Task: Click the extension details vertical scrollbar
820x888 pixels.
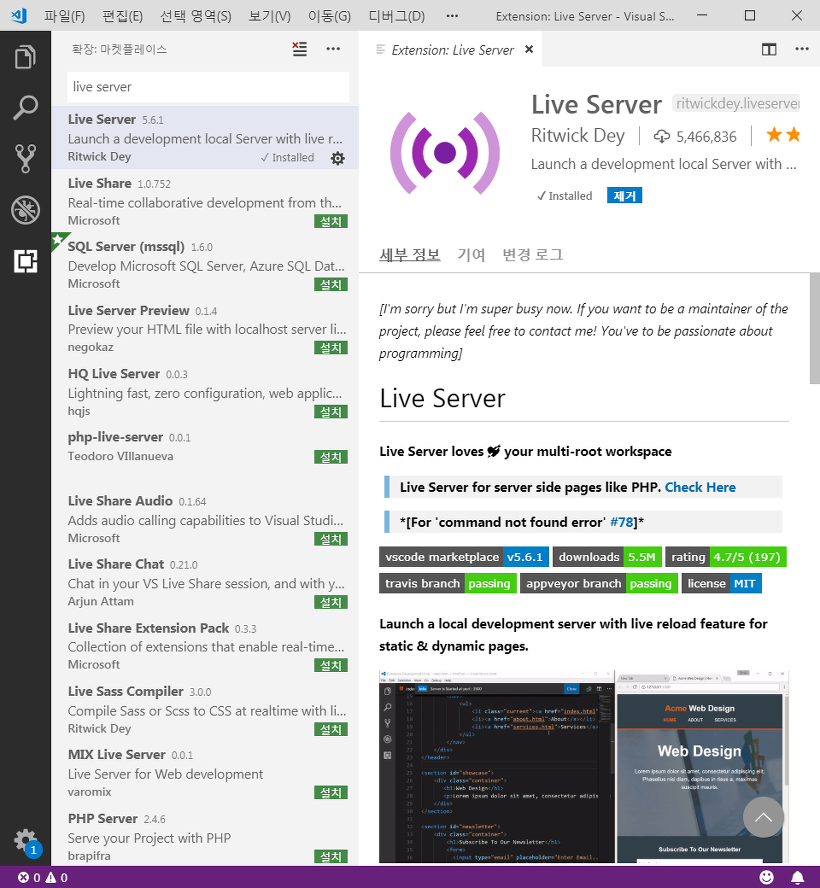Action: pyautogui.click(x=815, y=328)
